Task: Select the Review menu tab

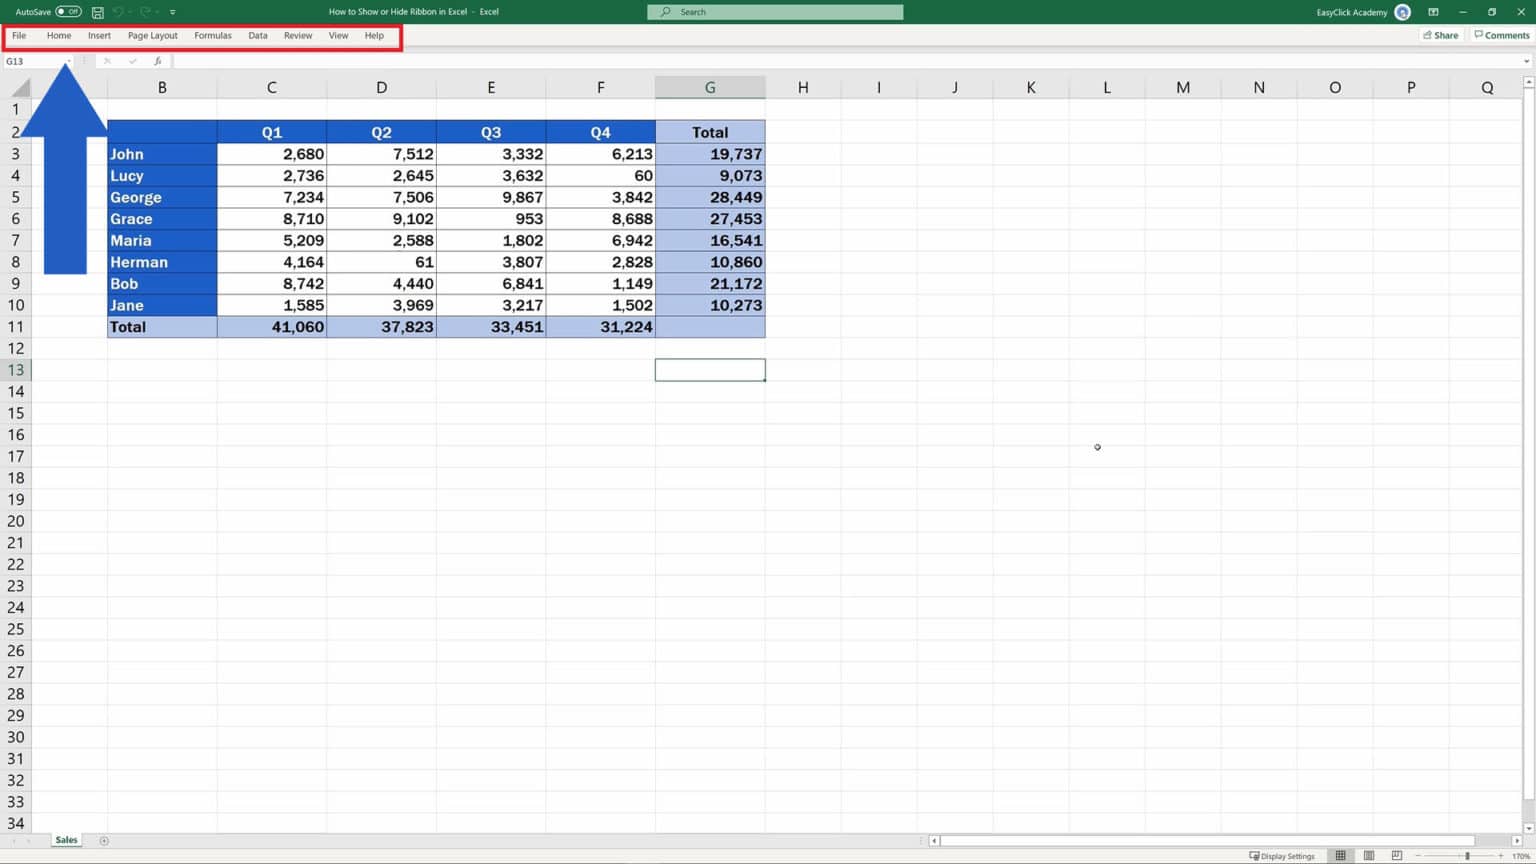Action: click(297, 35)
